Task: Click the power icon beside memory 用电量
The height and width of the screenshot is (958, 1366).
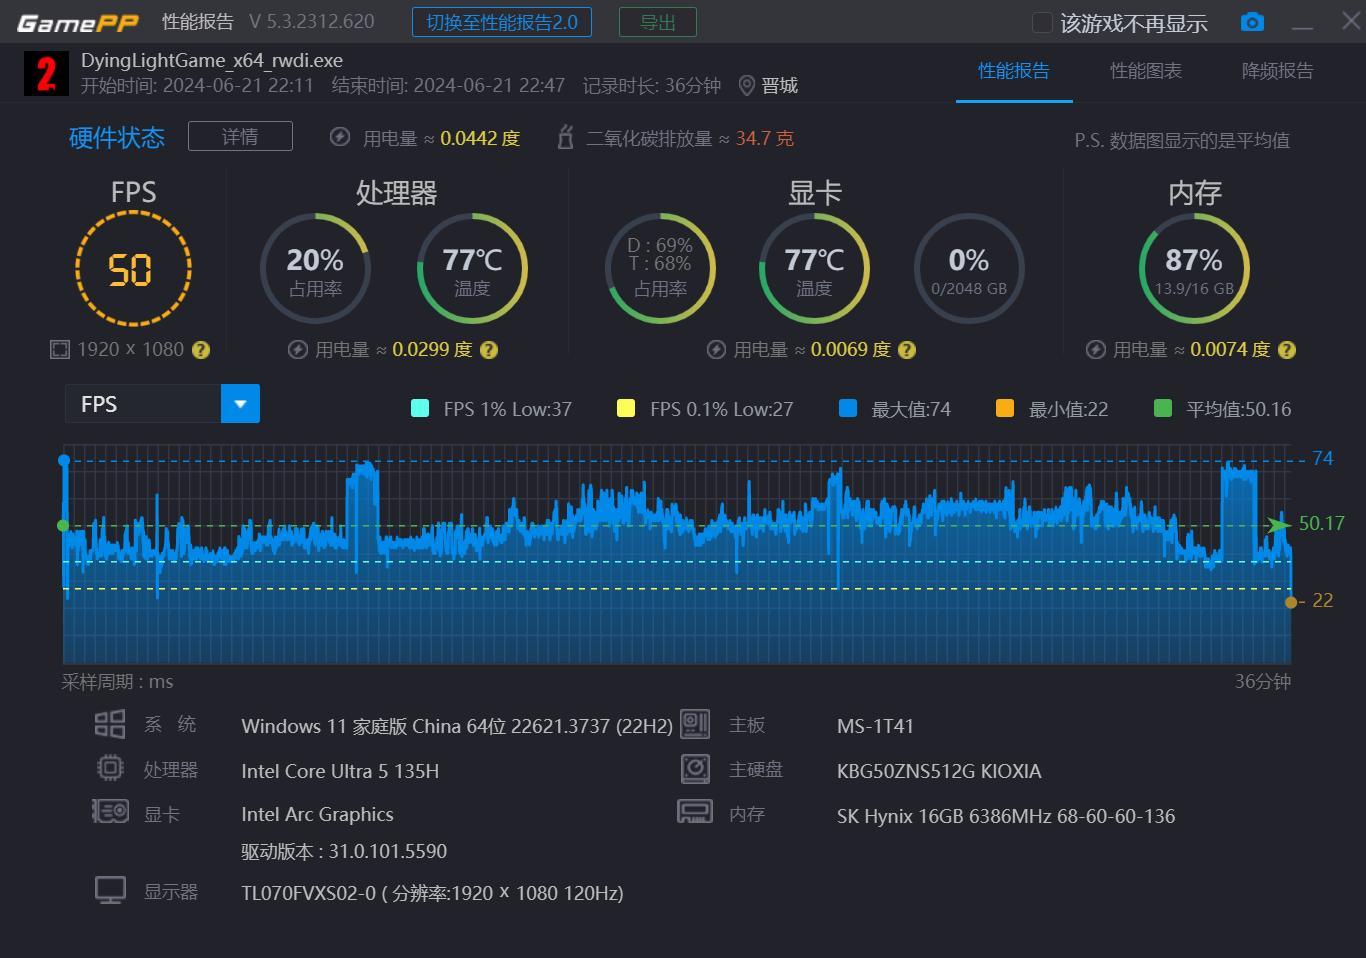Action: (1096, 350)
